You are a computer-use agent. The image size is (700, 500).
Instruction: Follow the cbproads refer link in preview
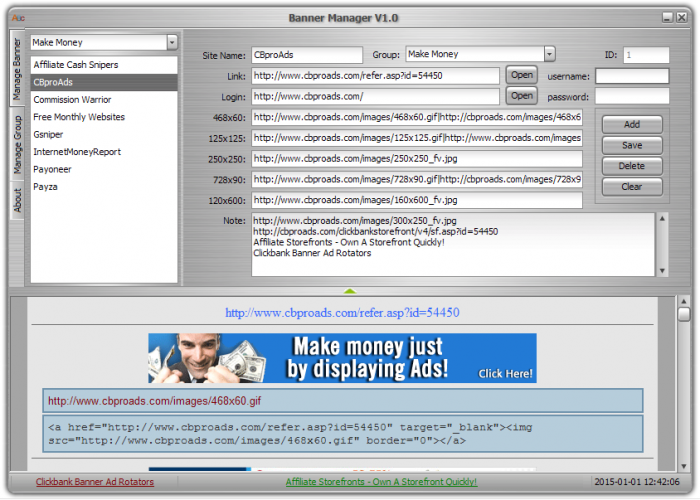pyautogui.click(x=342, y=312)
